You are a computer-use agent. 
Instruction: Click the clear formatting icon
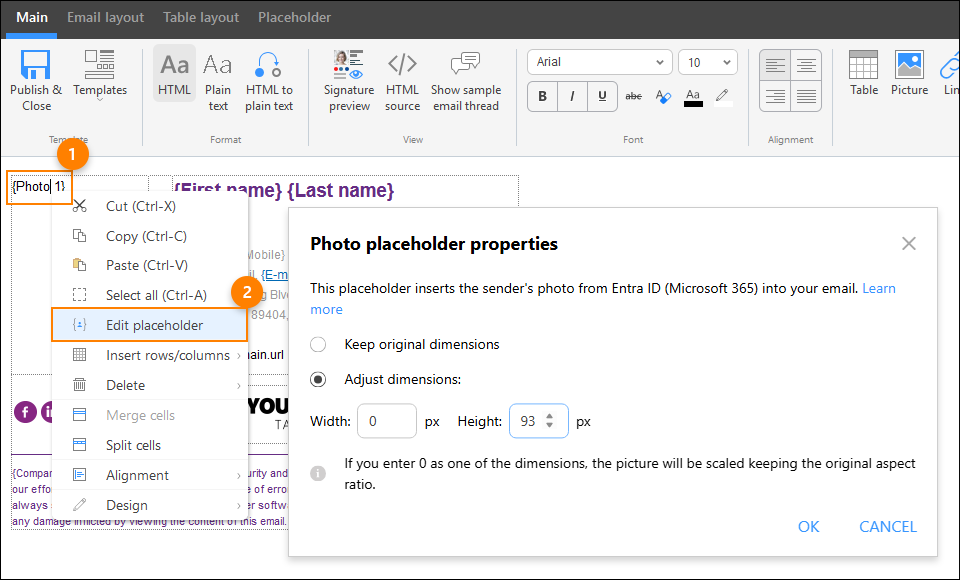(662, 96)
